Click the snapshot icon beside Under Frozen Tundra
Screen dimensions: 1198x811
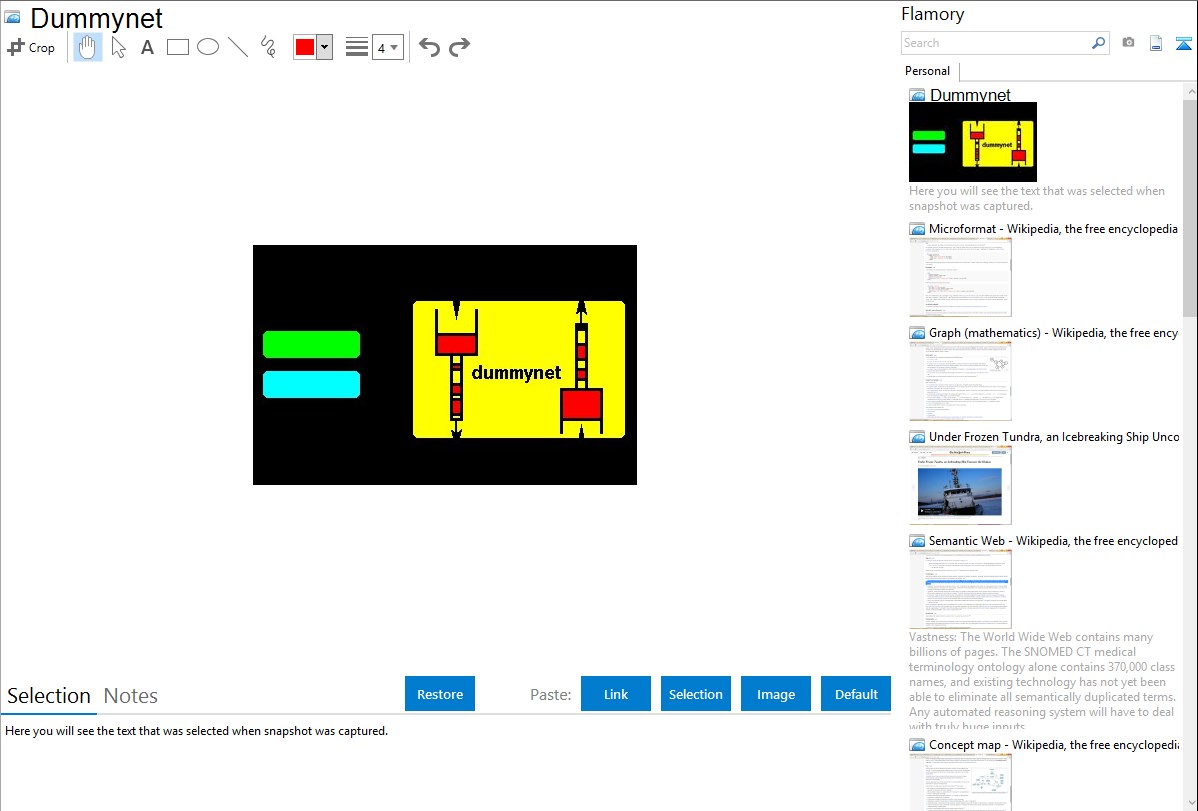918,436
